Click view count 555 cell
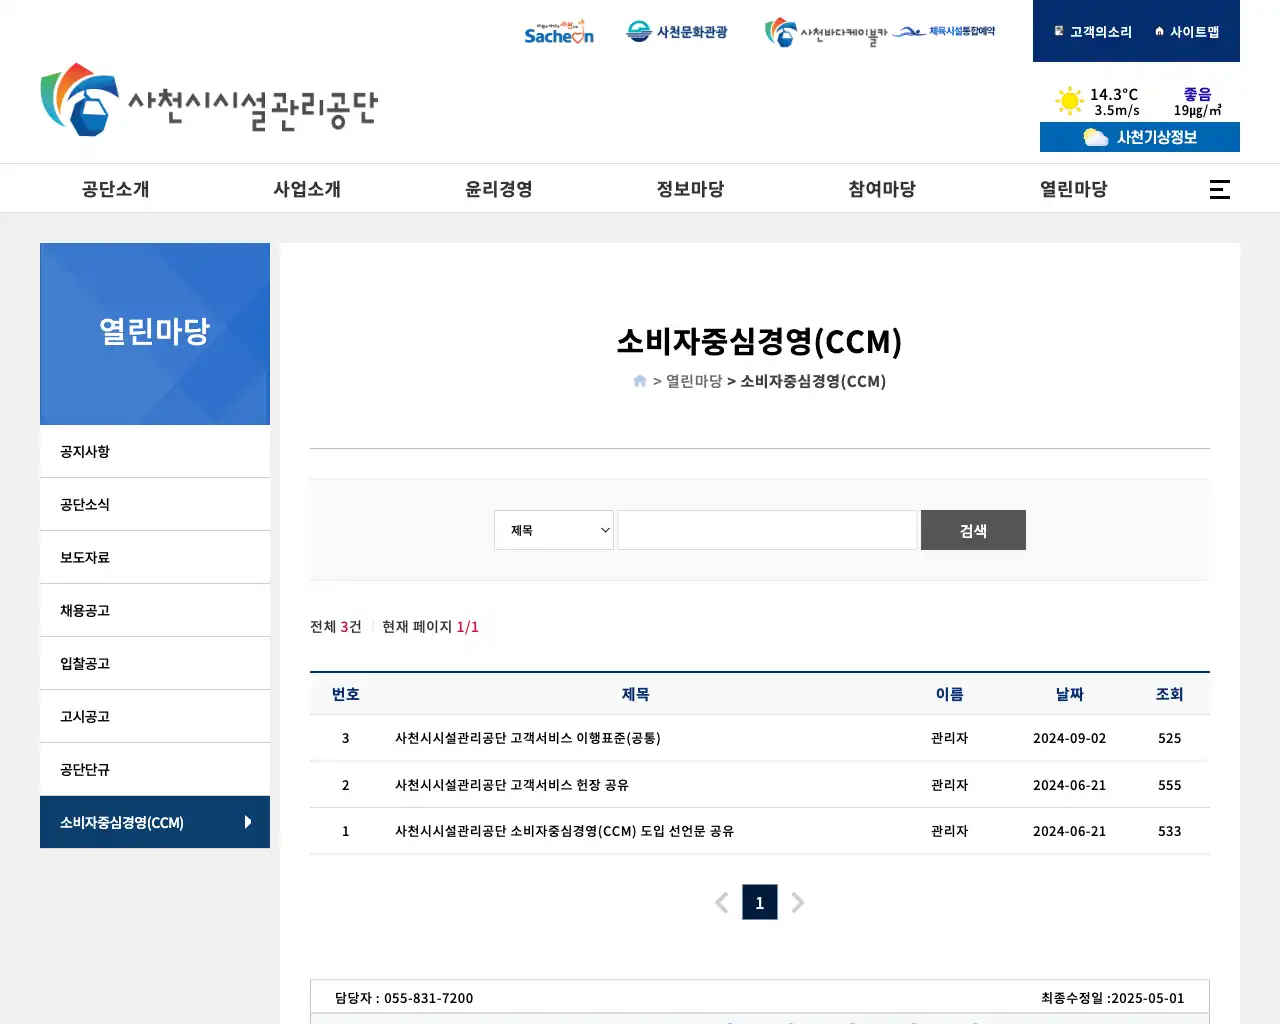Screen dimensions: 1280x1024 1170,785
